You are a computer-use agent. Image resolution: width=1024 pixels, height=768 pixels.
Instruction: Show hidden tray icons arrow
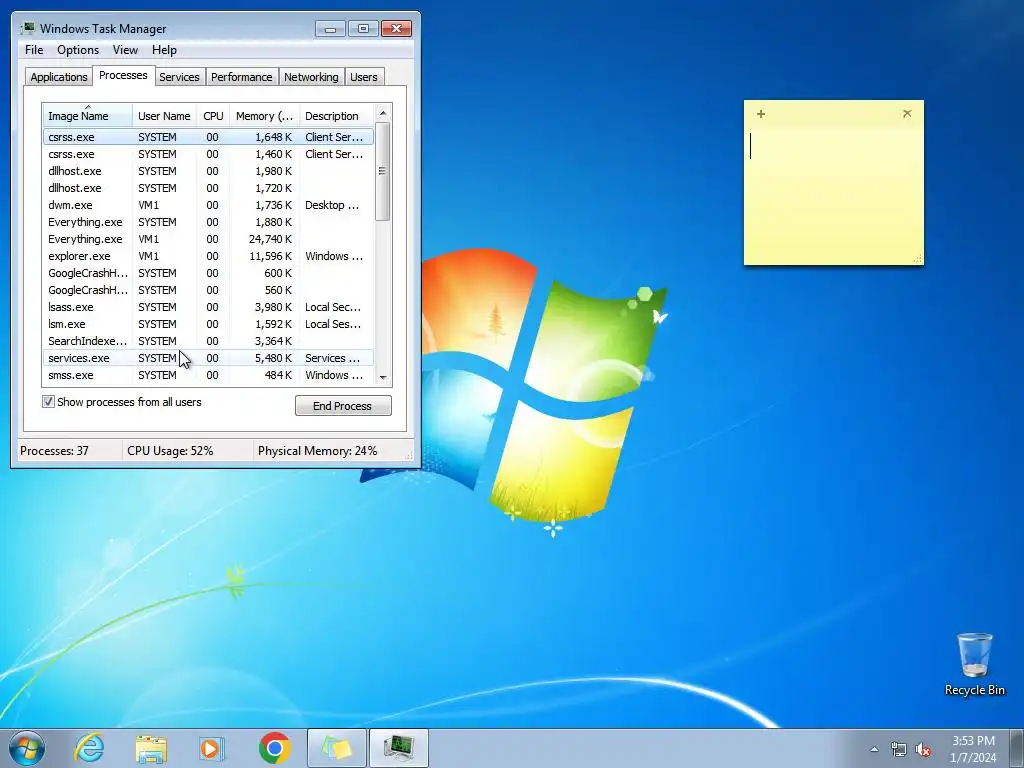pos(874,749)
